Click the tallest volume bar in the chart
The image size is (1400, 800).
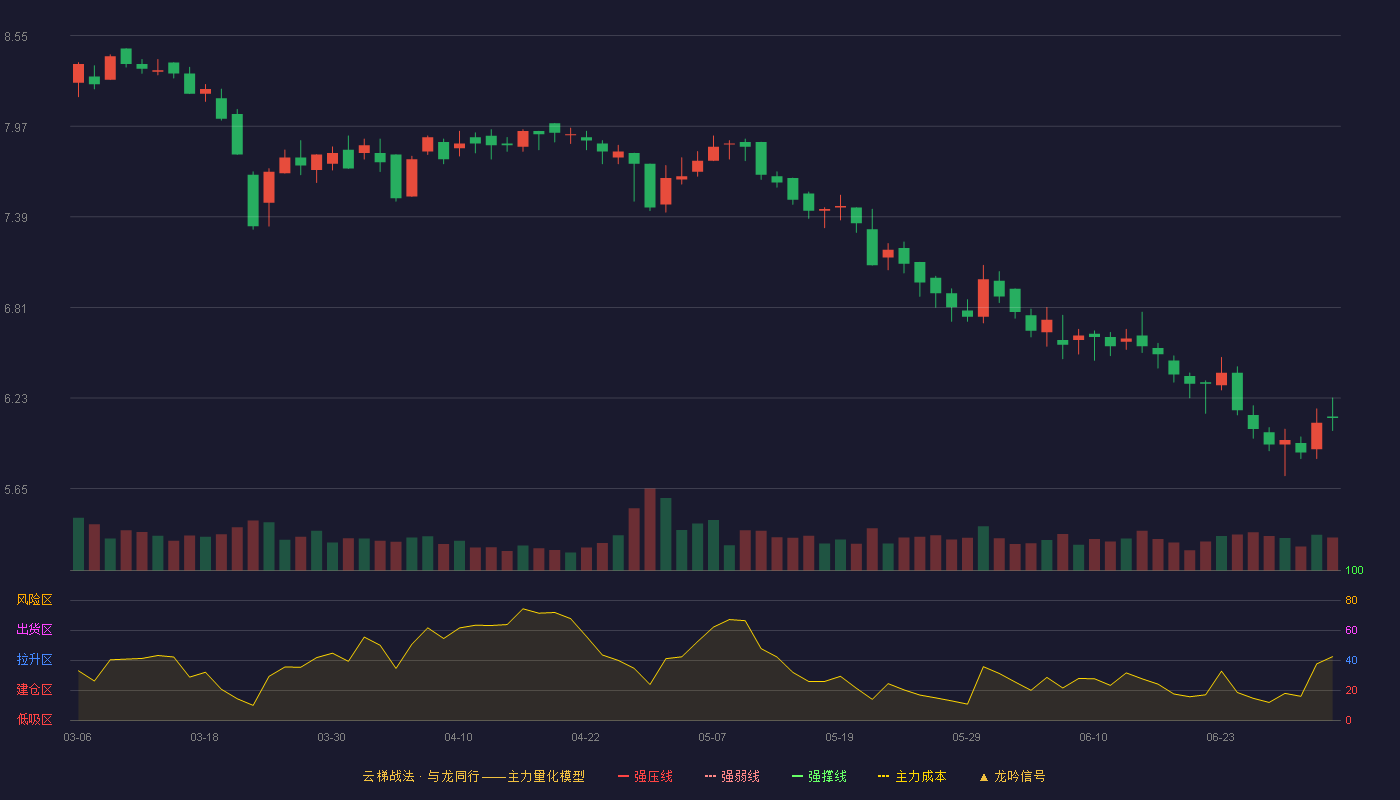tap(650, 529)
